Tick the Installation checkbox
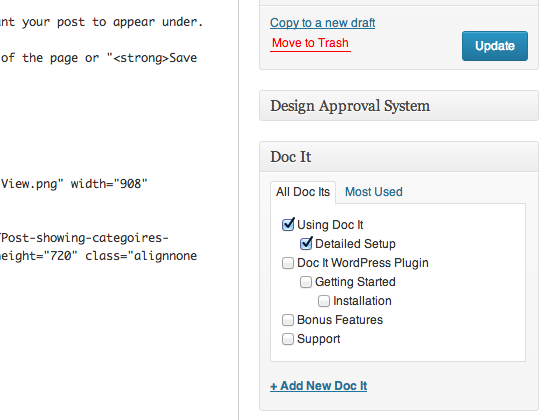This screenshot has height=420, width=546. 324,301
